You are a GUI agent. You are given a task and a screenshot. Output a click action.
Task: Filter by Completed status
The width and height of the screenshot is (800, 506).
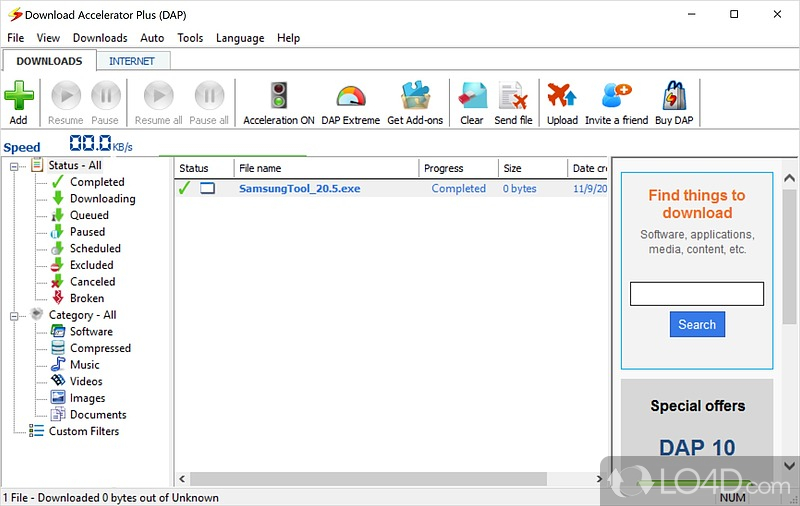coord(97,182)
